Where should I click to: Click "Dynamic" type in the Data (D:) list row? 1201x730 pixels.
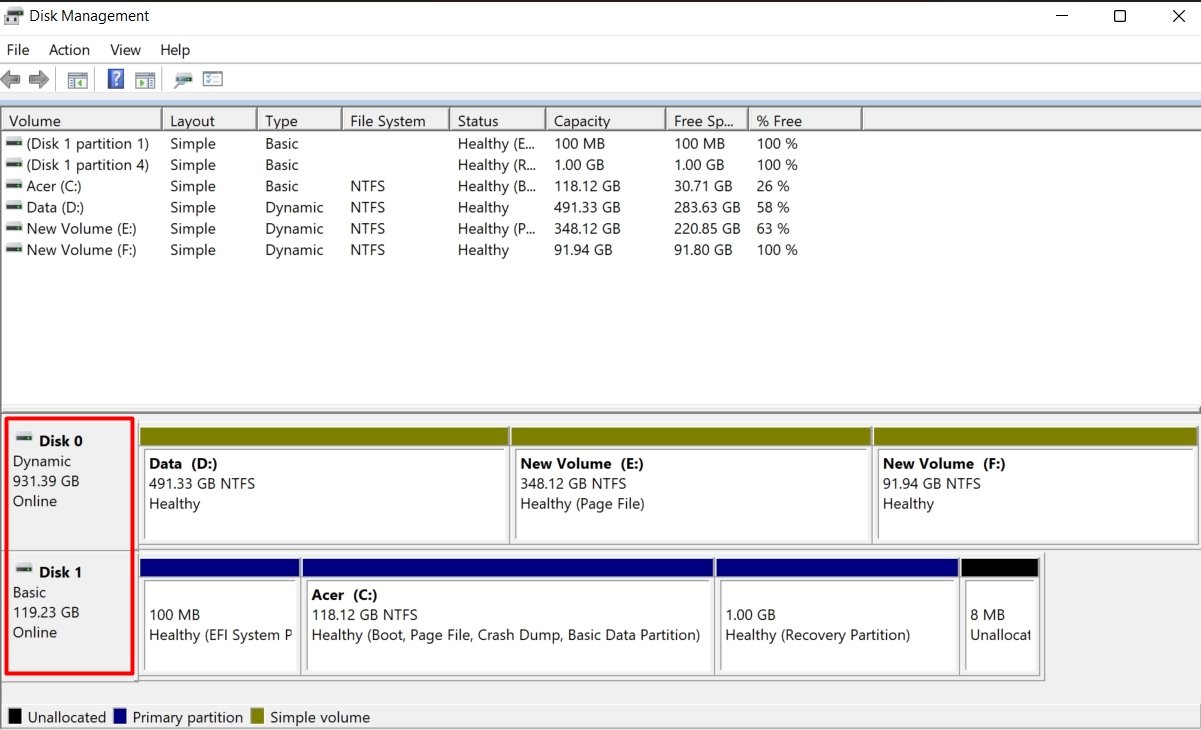pos(294,207)
